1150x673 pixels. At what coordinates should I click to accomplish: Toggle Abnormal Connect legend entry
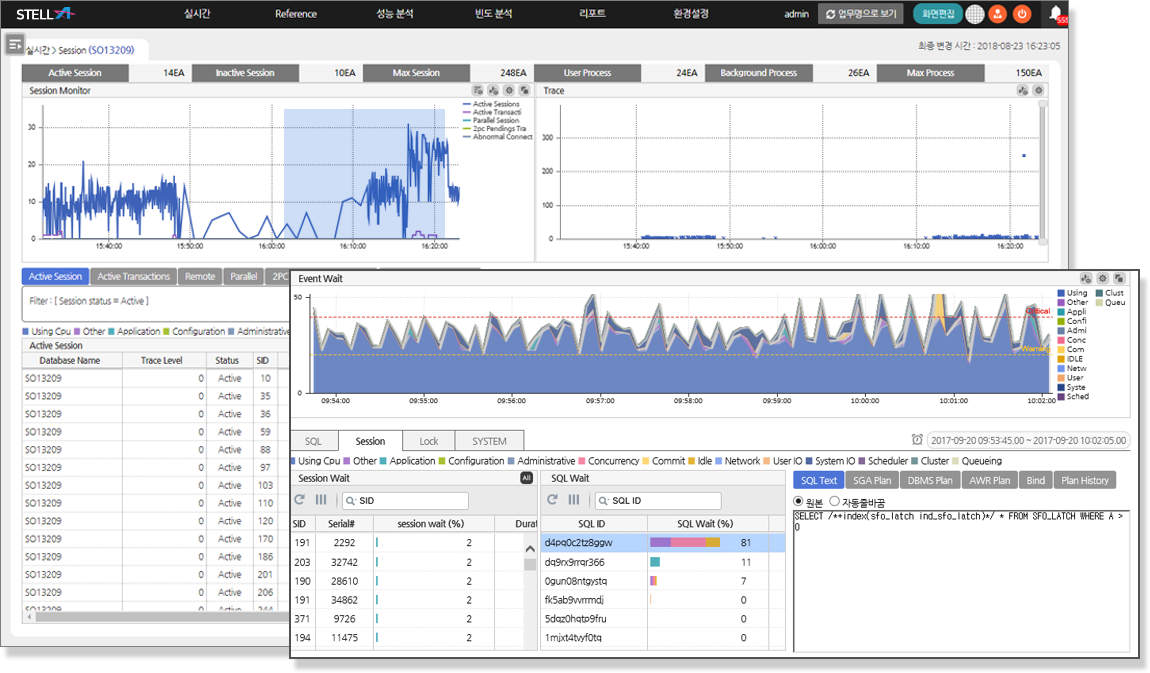coord(497,136)
